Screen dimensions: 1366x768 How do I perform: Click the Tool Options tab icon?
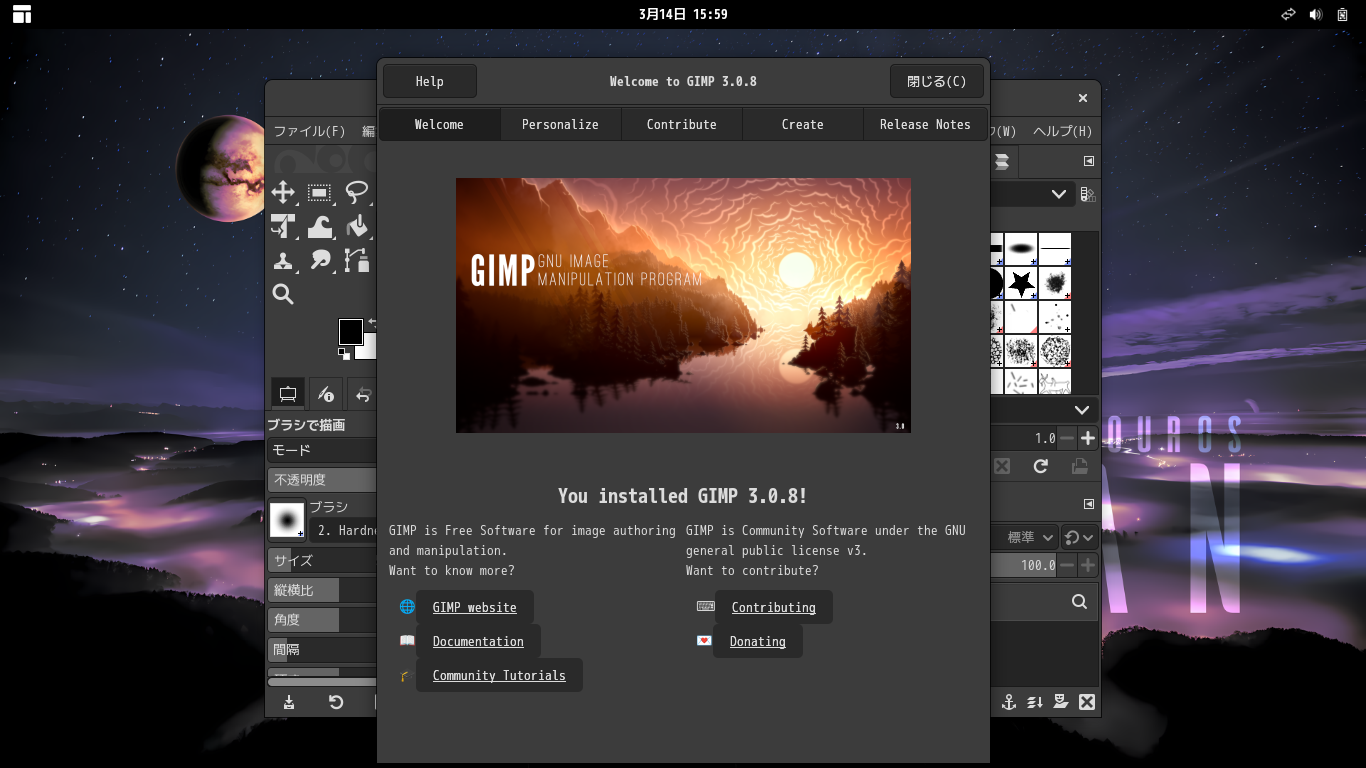click(287, 393)
